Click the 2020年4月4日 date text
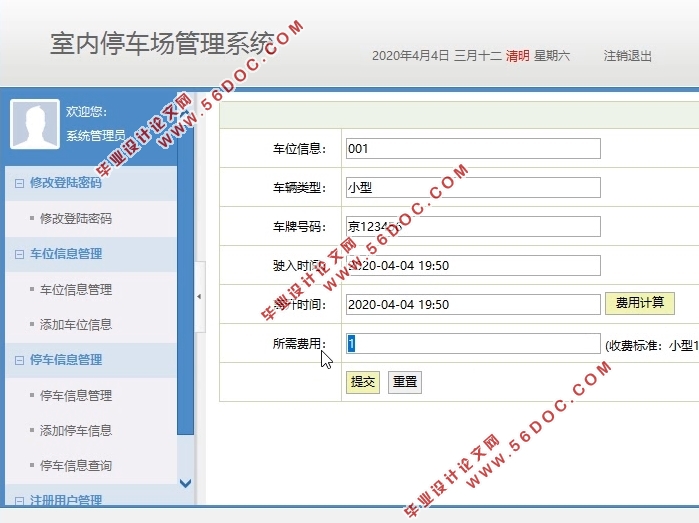The image size is (699, 523). [411, 56]
